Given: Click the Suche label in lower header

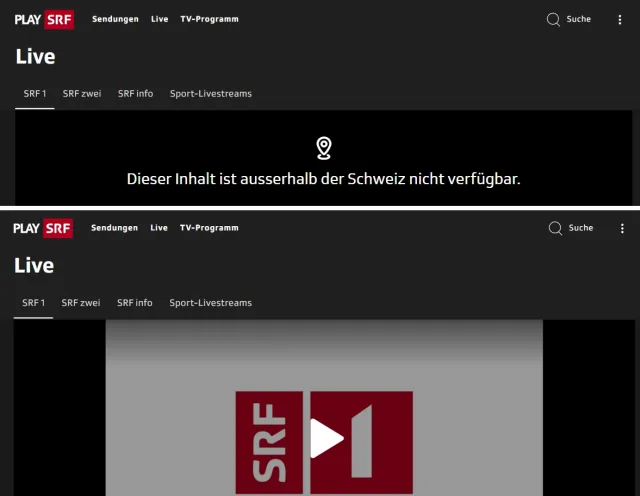Looking at the screenshot, I should (581, 228).
